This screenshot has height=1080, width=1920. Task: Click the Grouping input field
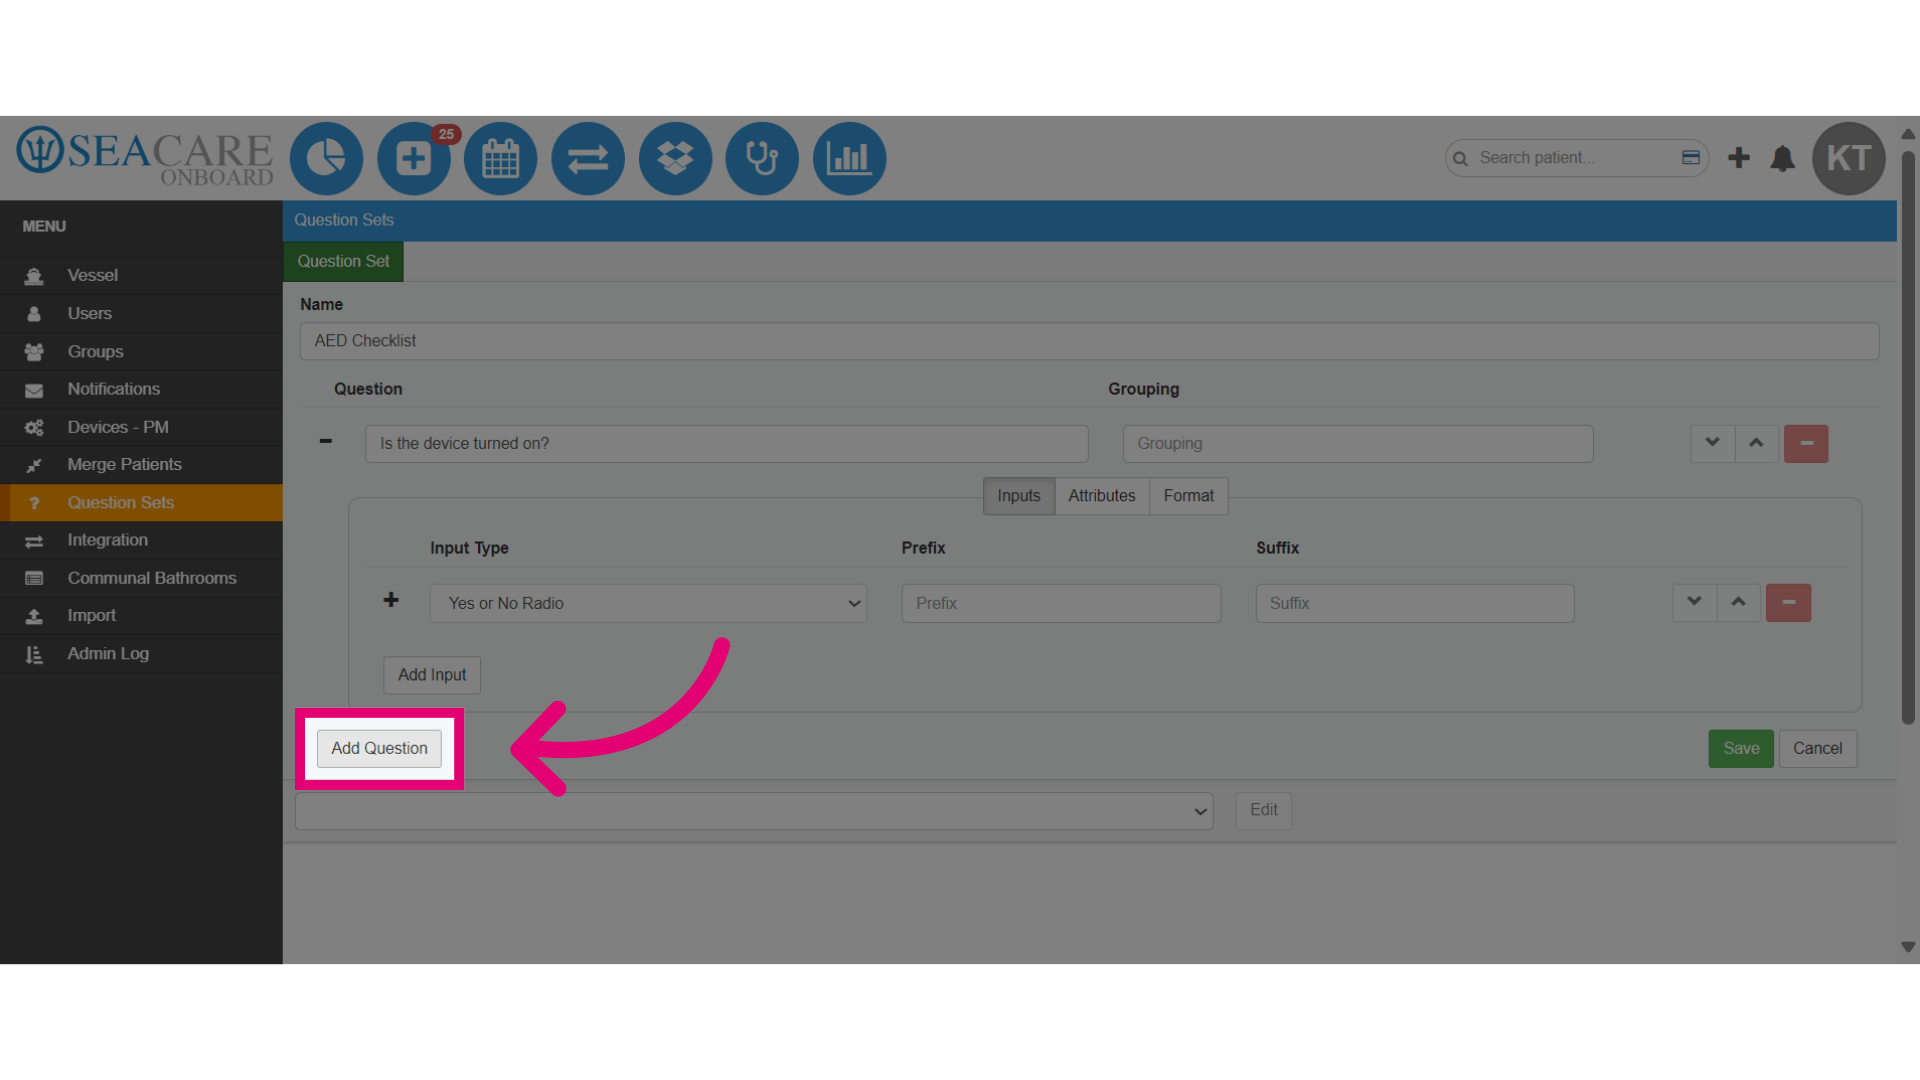point(1357,444)
